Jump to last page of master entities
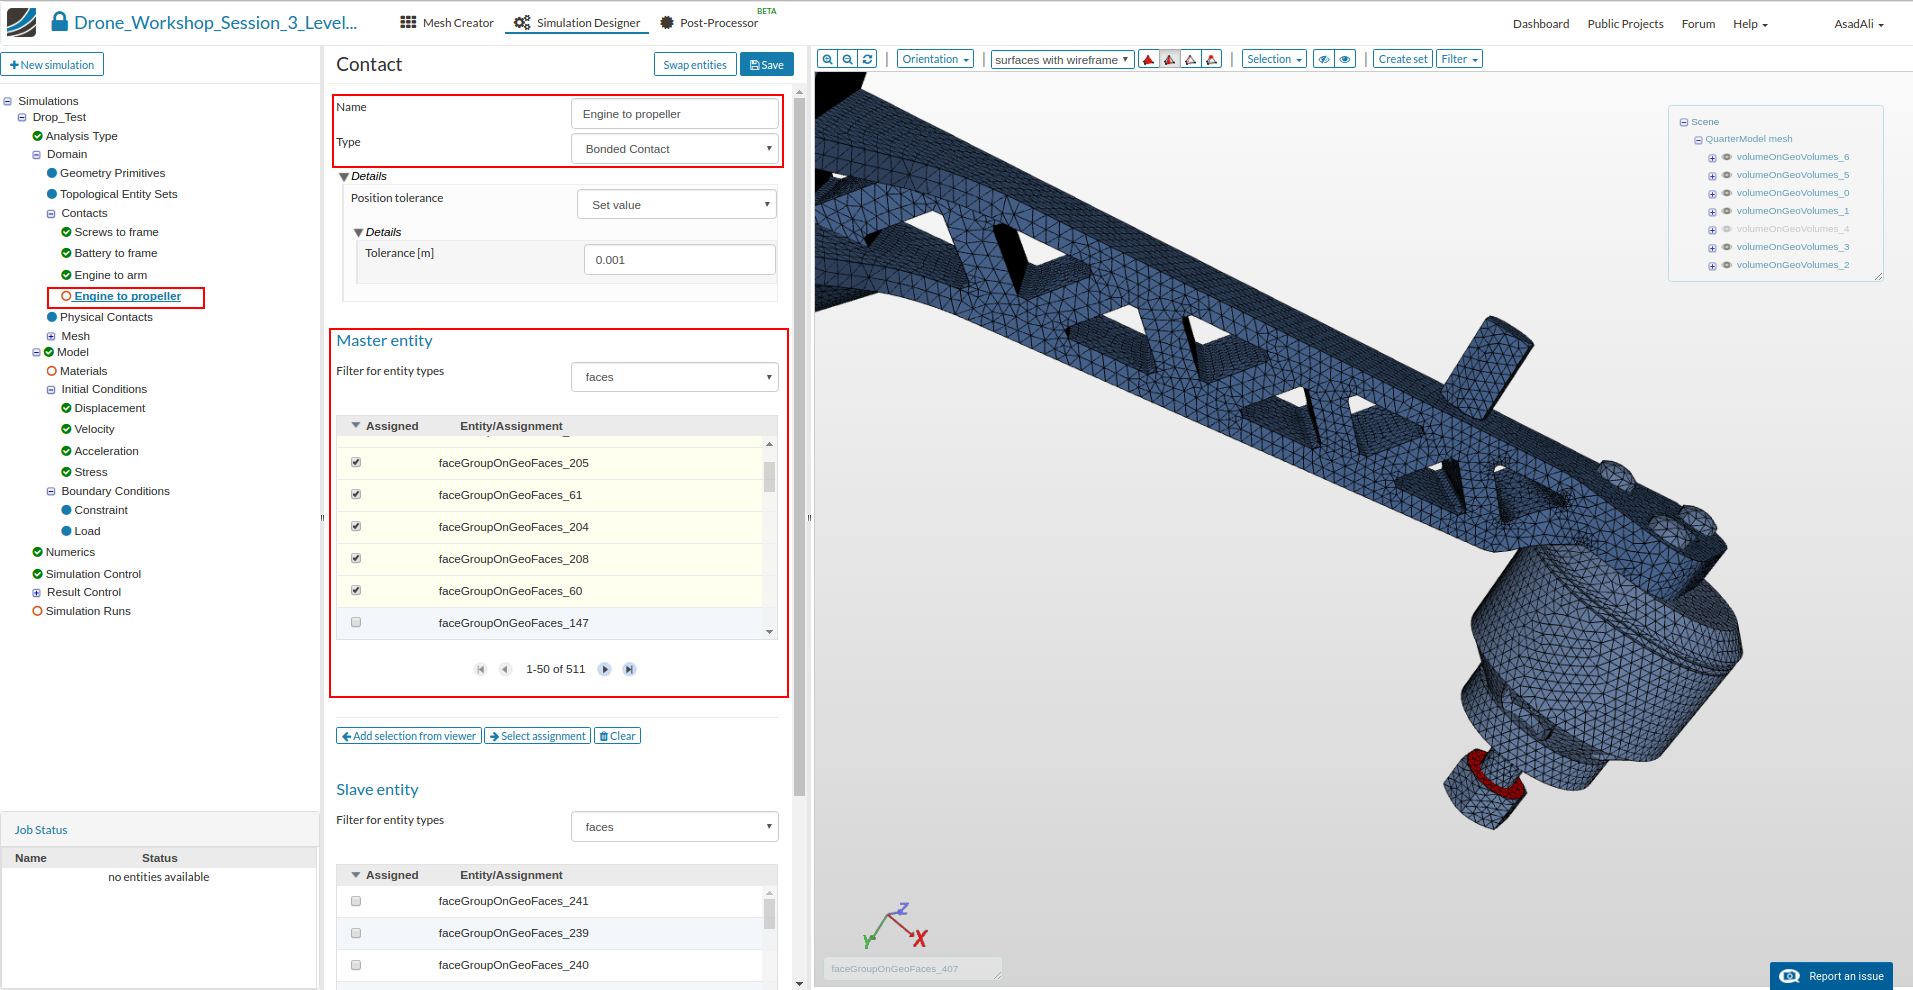 click(x=629, y=669)
